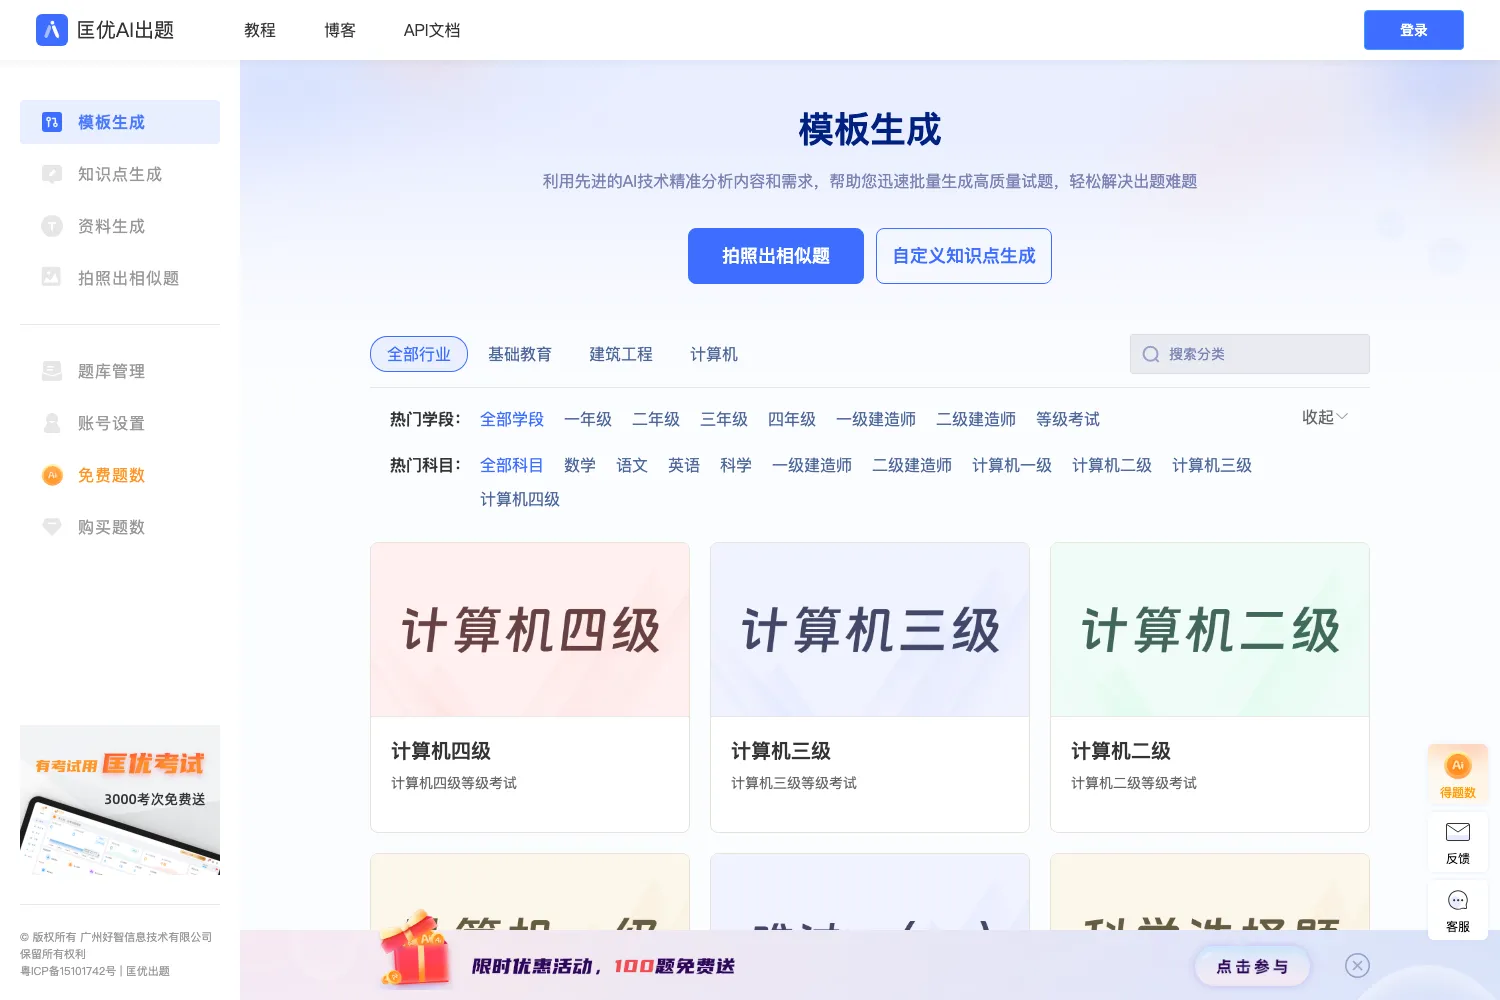The image size is (1500, 1000).
Task: Open the 客服 chat icon
Action: pos(1458,900)
